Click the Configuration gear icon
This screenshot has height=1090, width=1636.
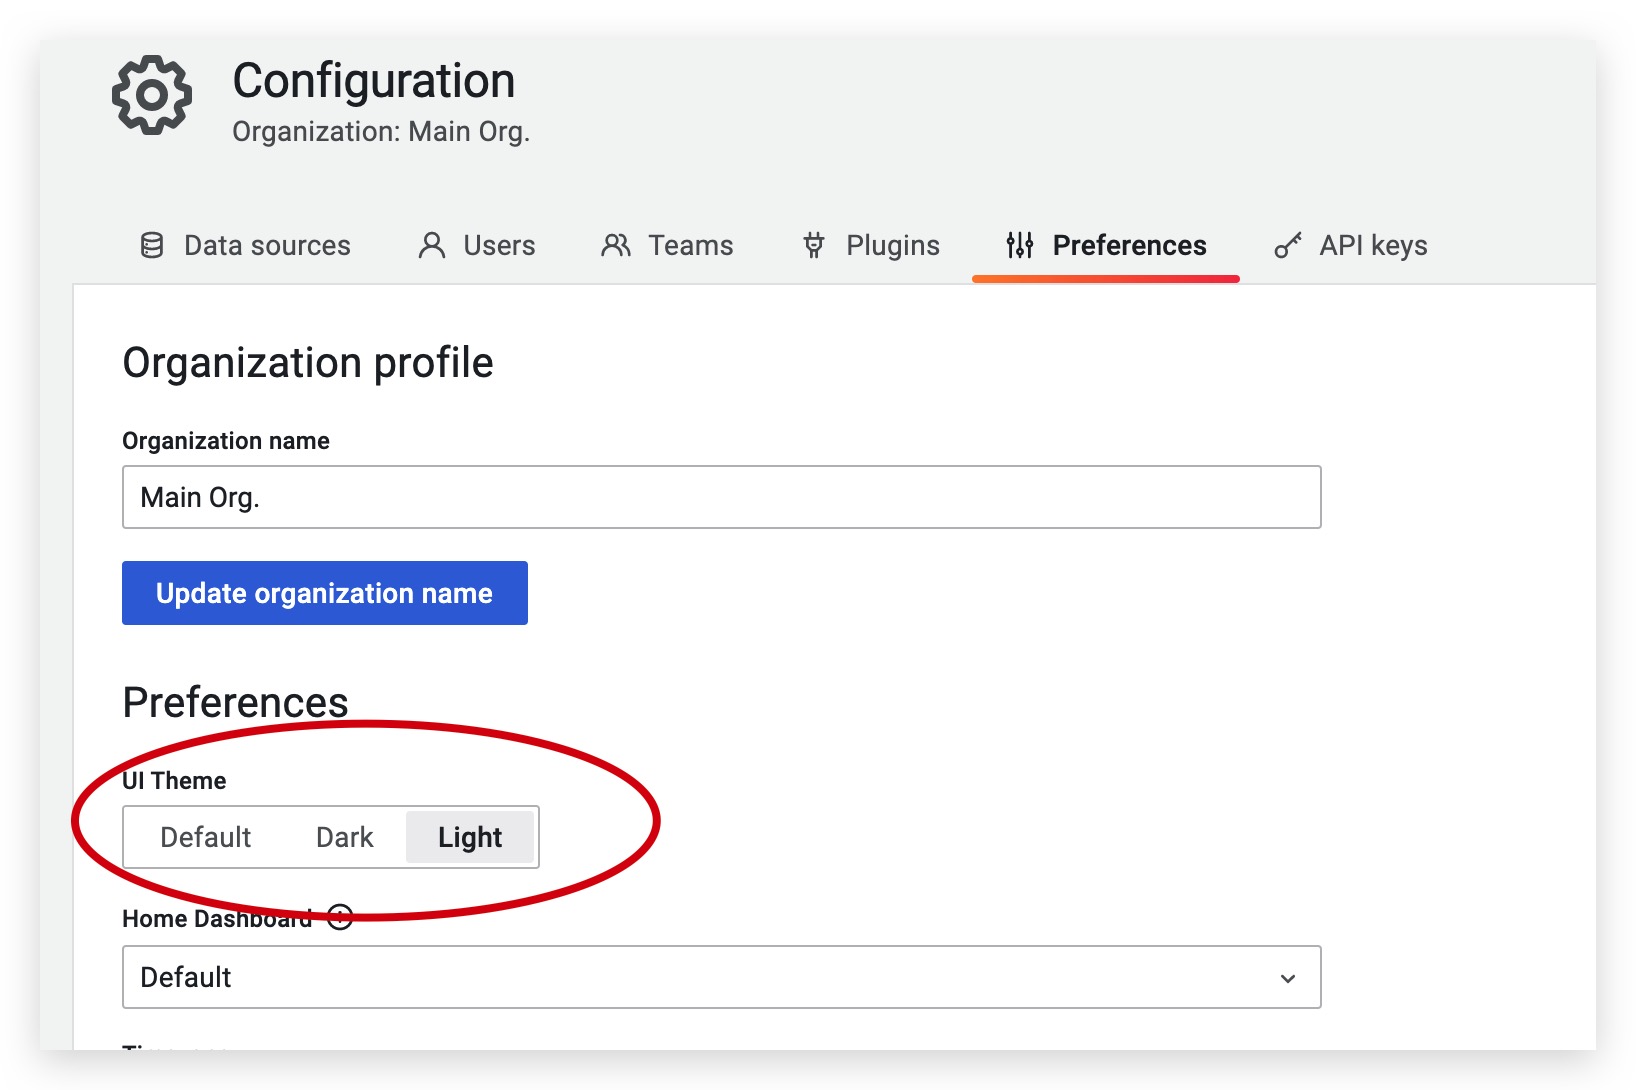[x=151, y=95]
